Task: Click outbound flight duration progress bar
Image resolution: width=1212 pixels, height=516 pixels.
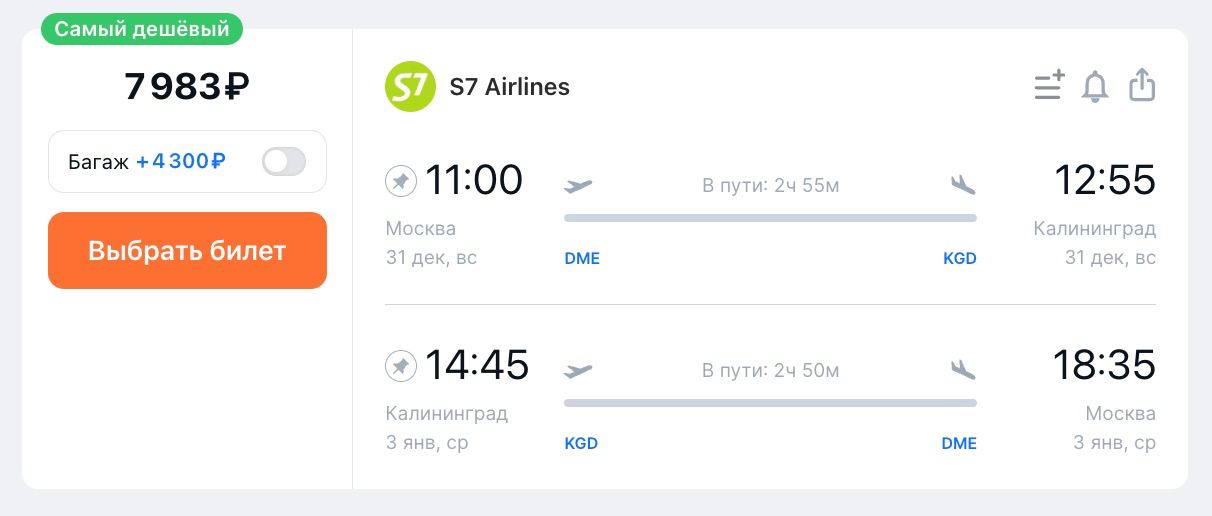Action: tap(770, 217)
